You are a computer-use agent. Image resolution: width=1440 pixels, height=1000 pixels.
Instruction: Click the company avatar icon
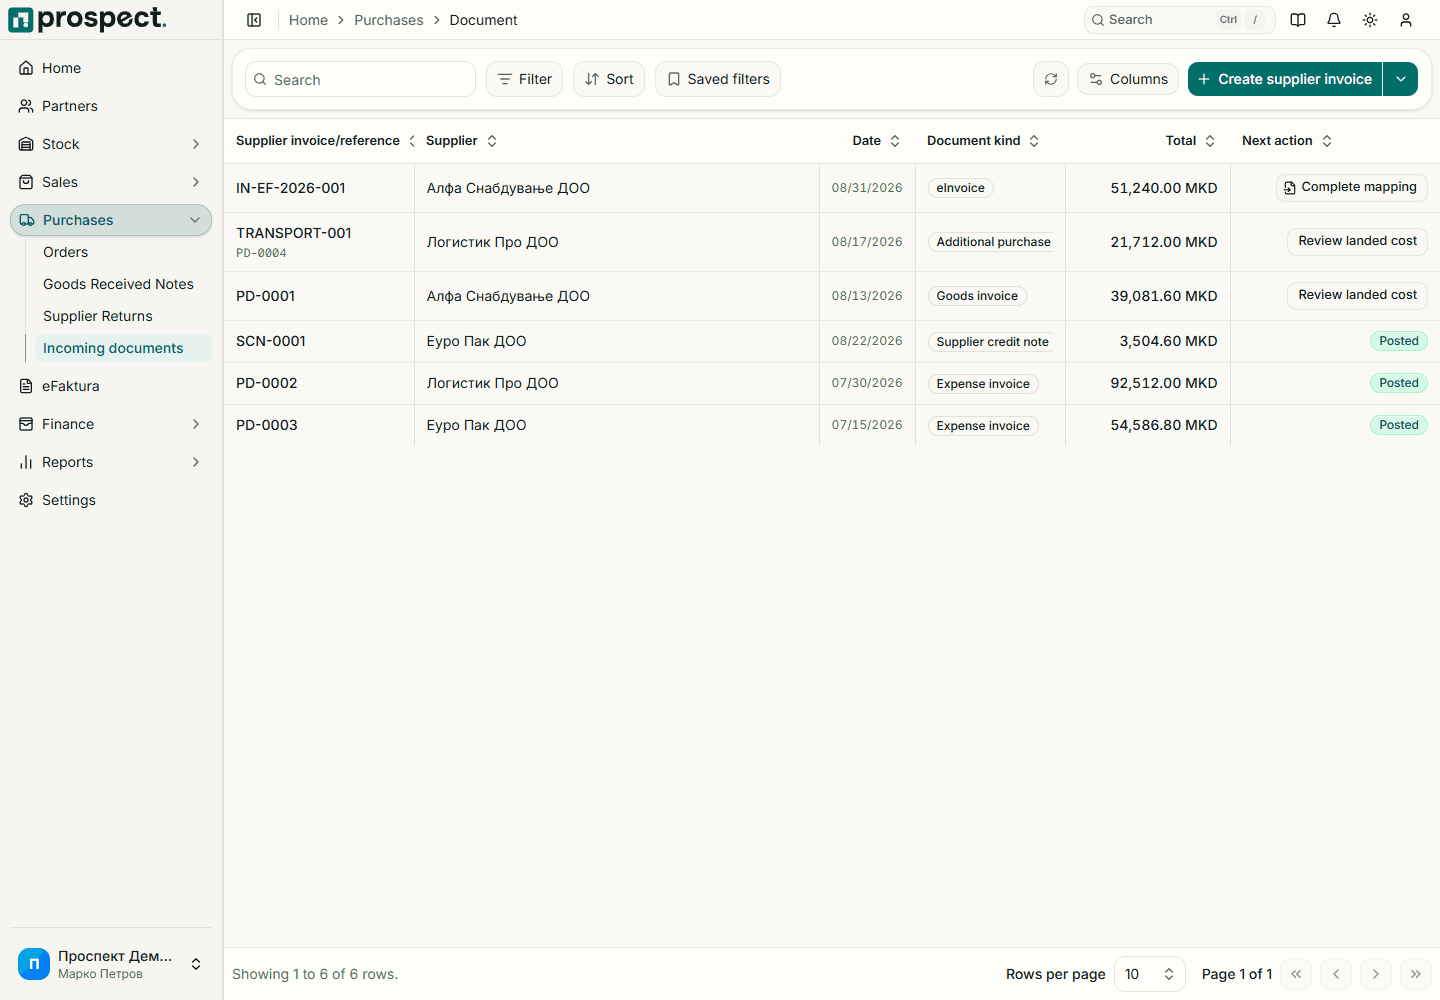pos(34,964)
